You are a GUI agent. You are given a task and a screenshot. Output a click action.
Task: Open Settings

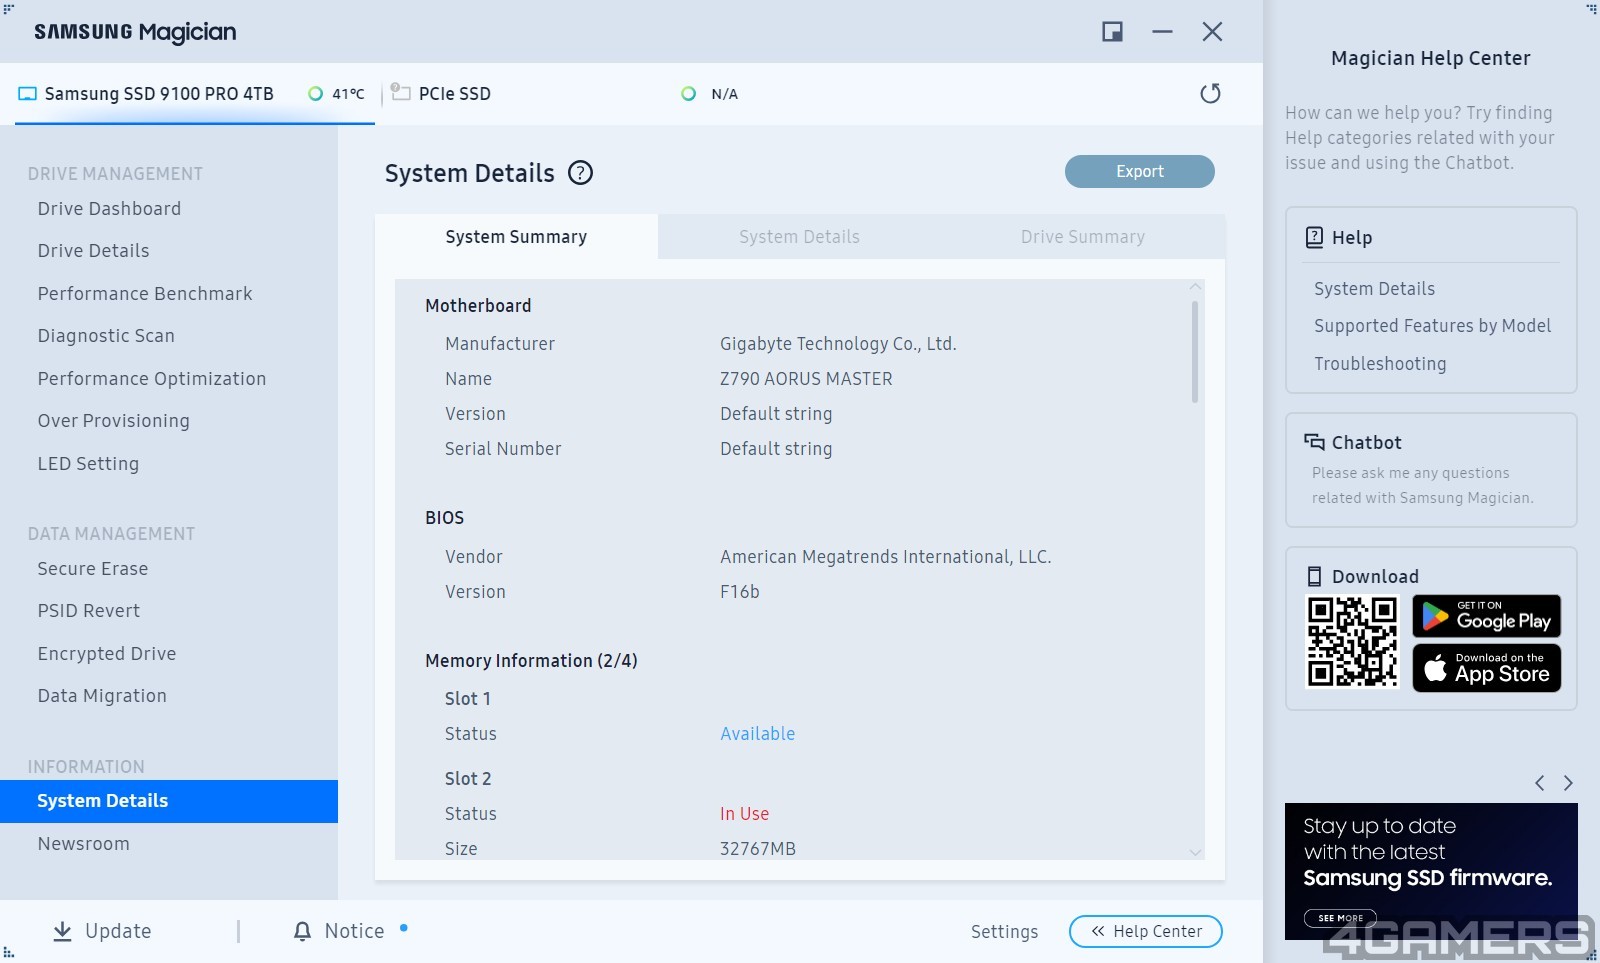(x=1004, y=931)
